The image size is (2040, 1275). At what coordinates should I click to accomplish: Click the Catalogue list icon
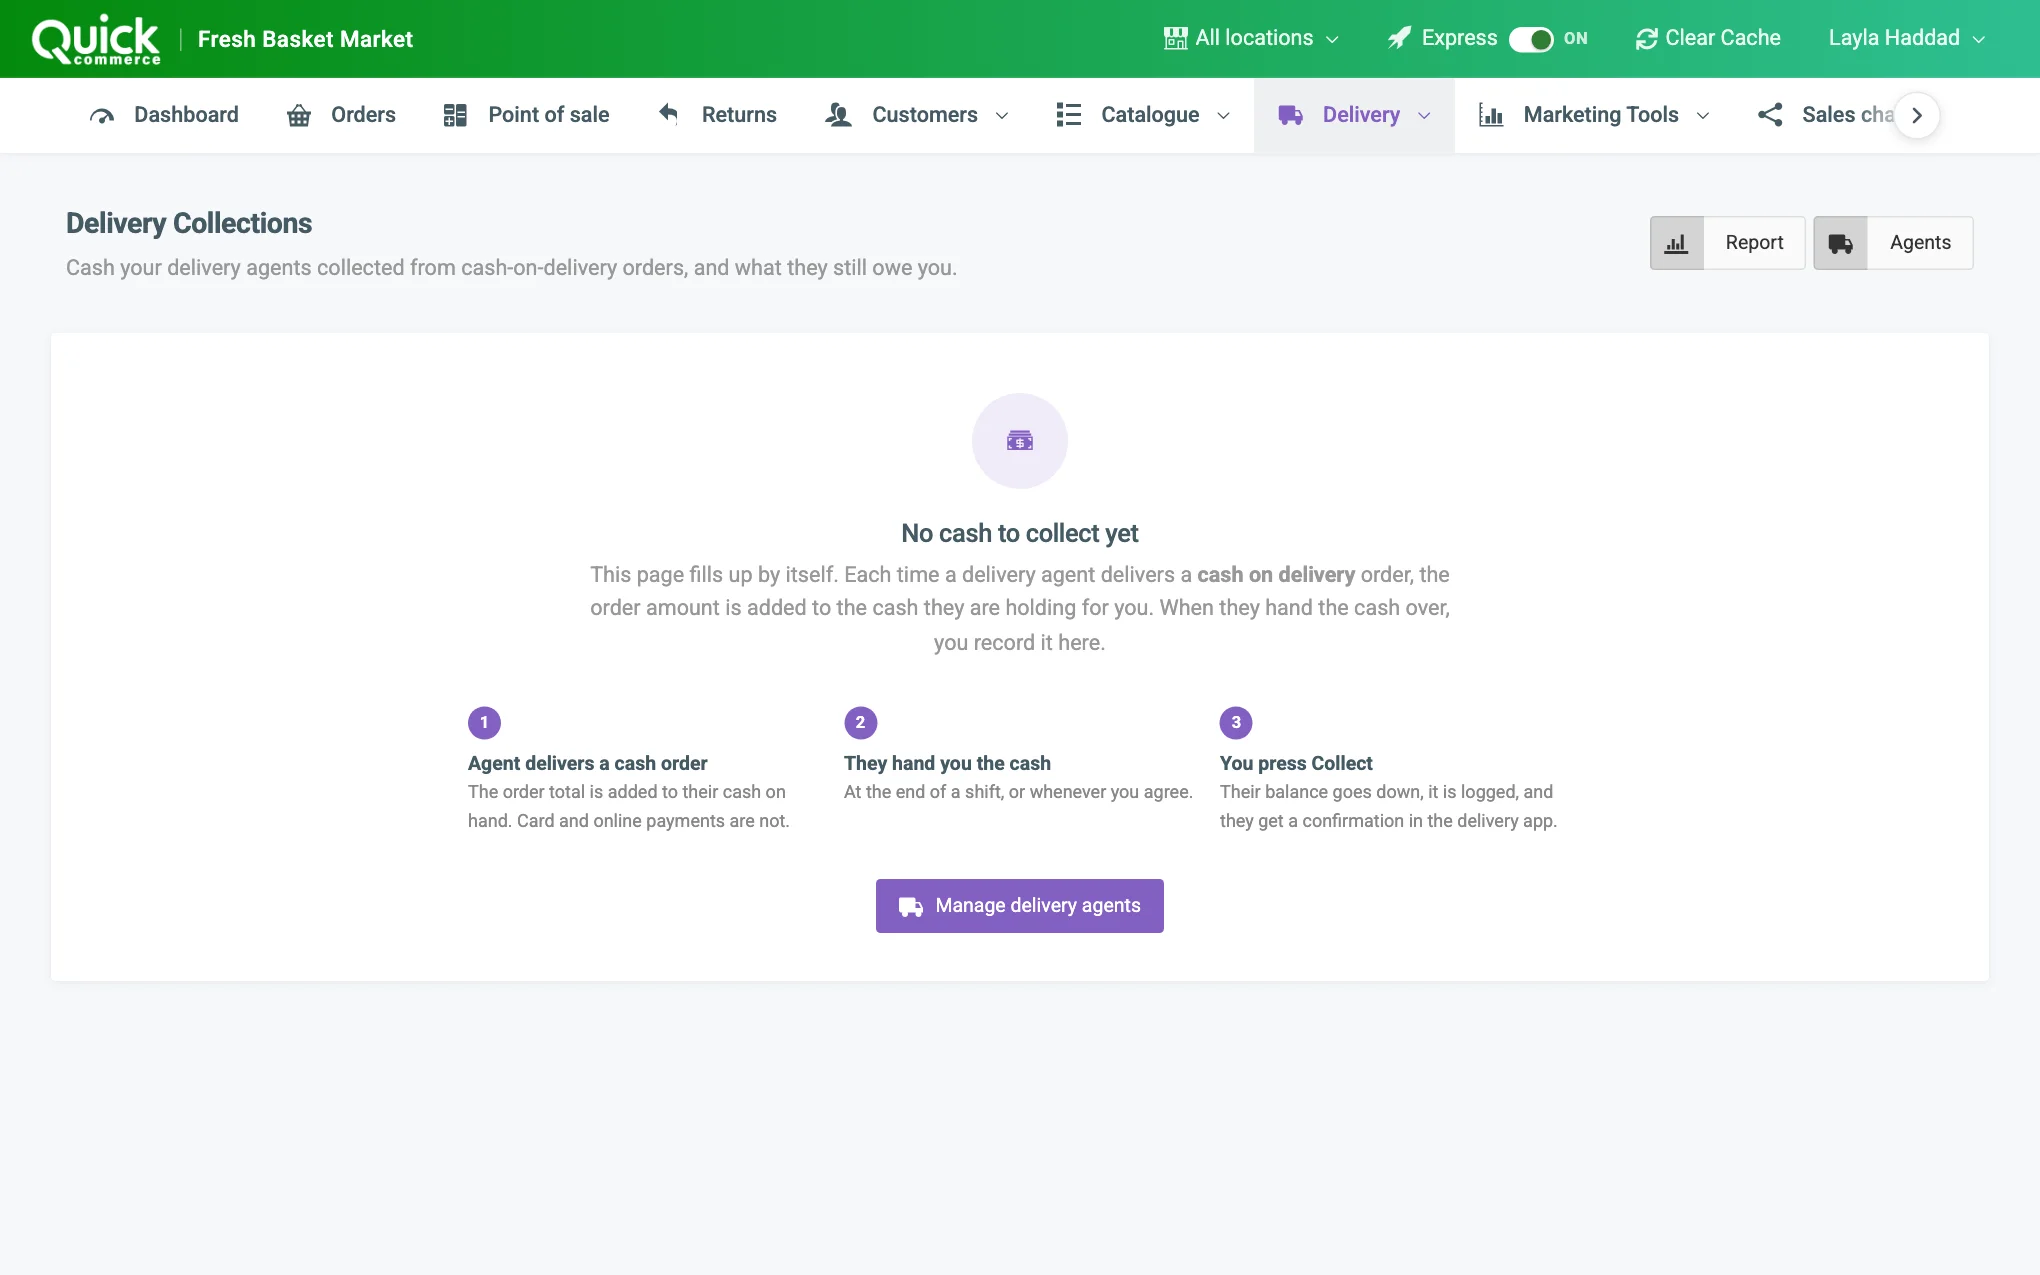1069,115
